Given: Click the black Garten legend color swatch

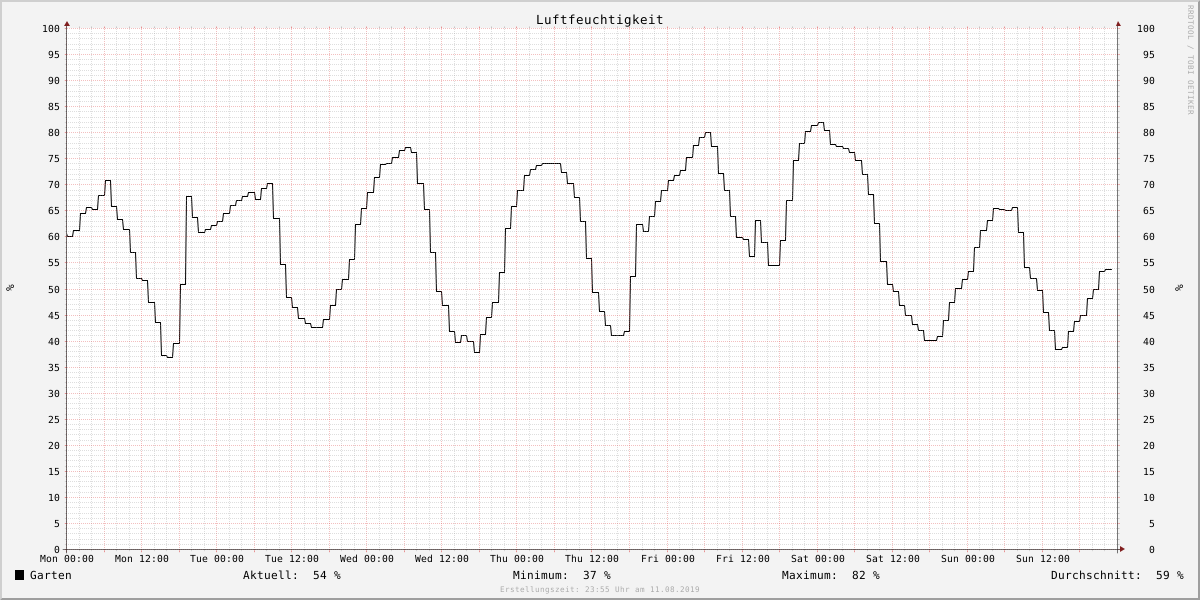Looking at the screenshot, I should click(x=19, y=575).
